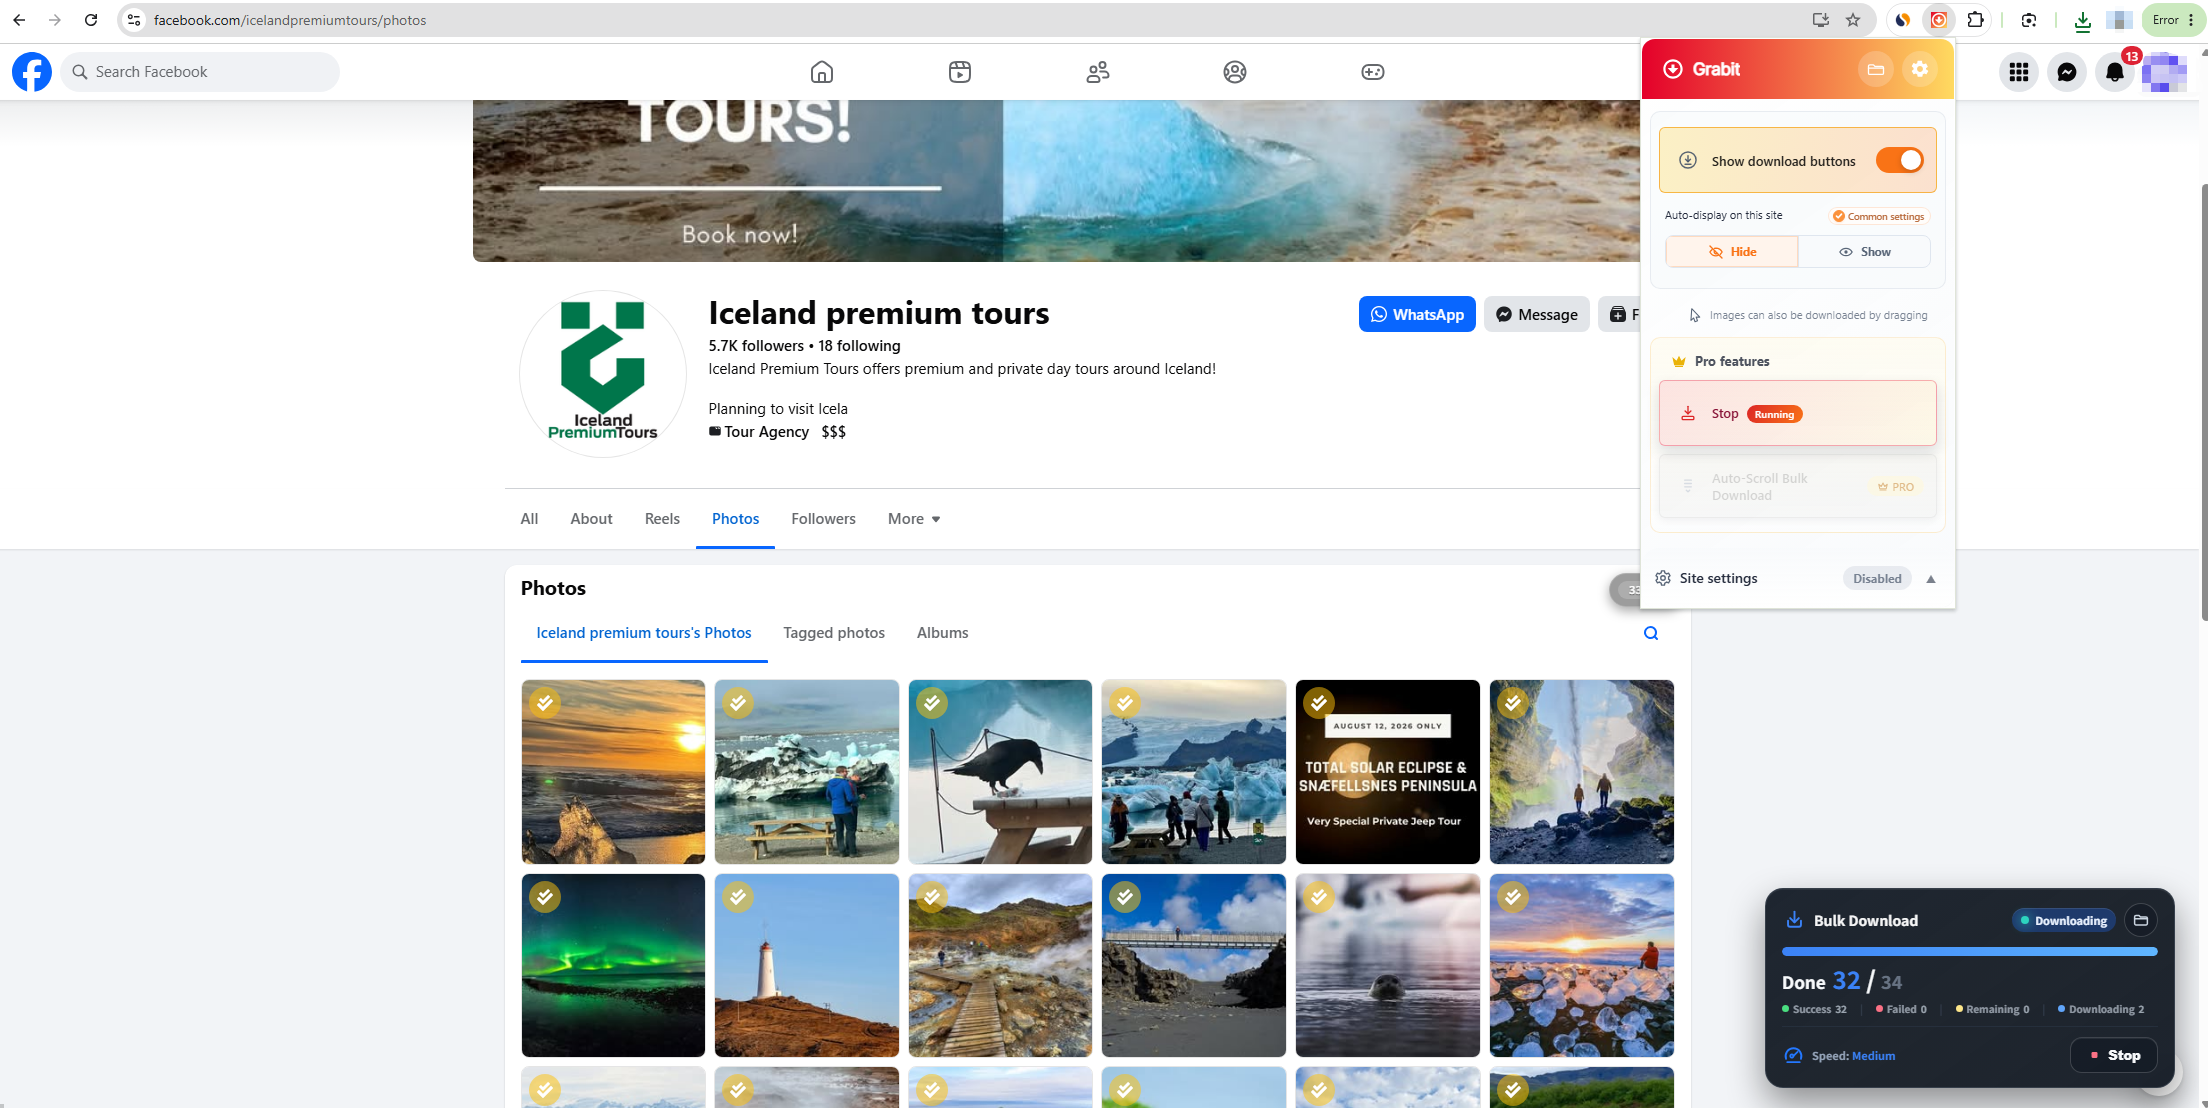Click the browser back arrow
Viewport: 2208px width, 1108px height.
tap(19, 20)
